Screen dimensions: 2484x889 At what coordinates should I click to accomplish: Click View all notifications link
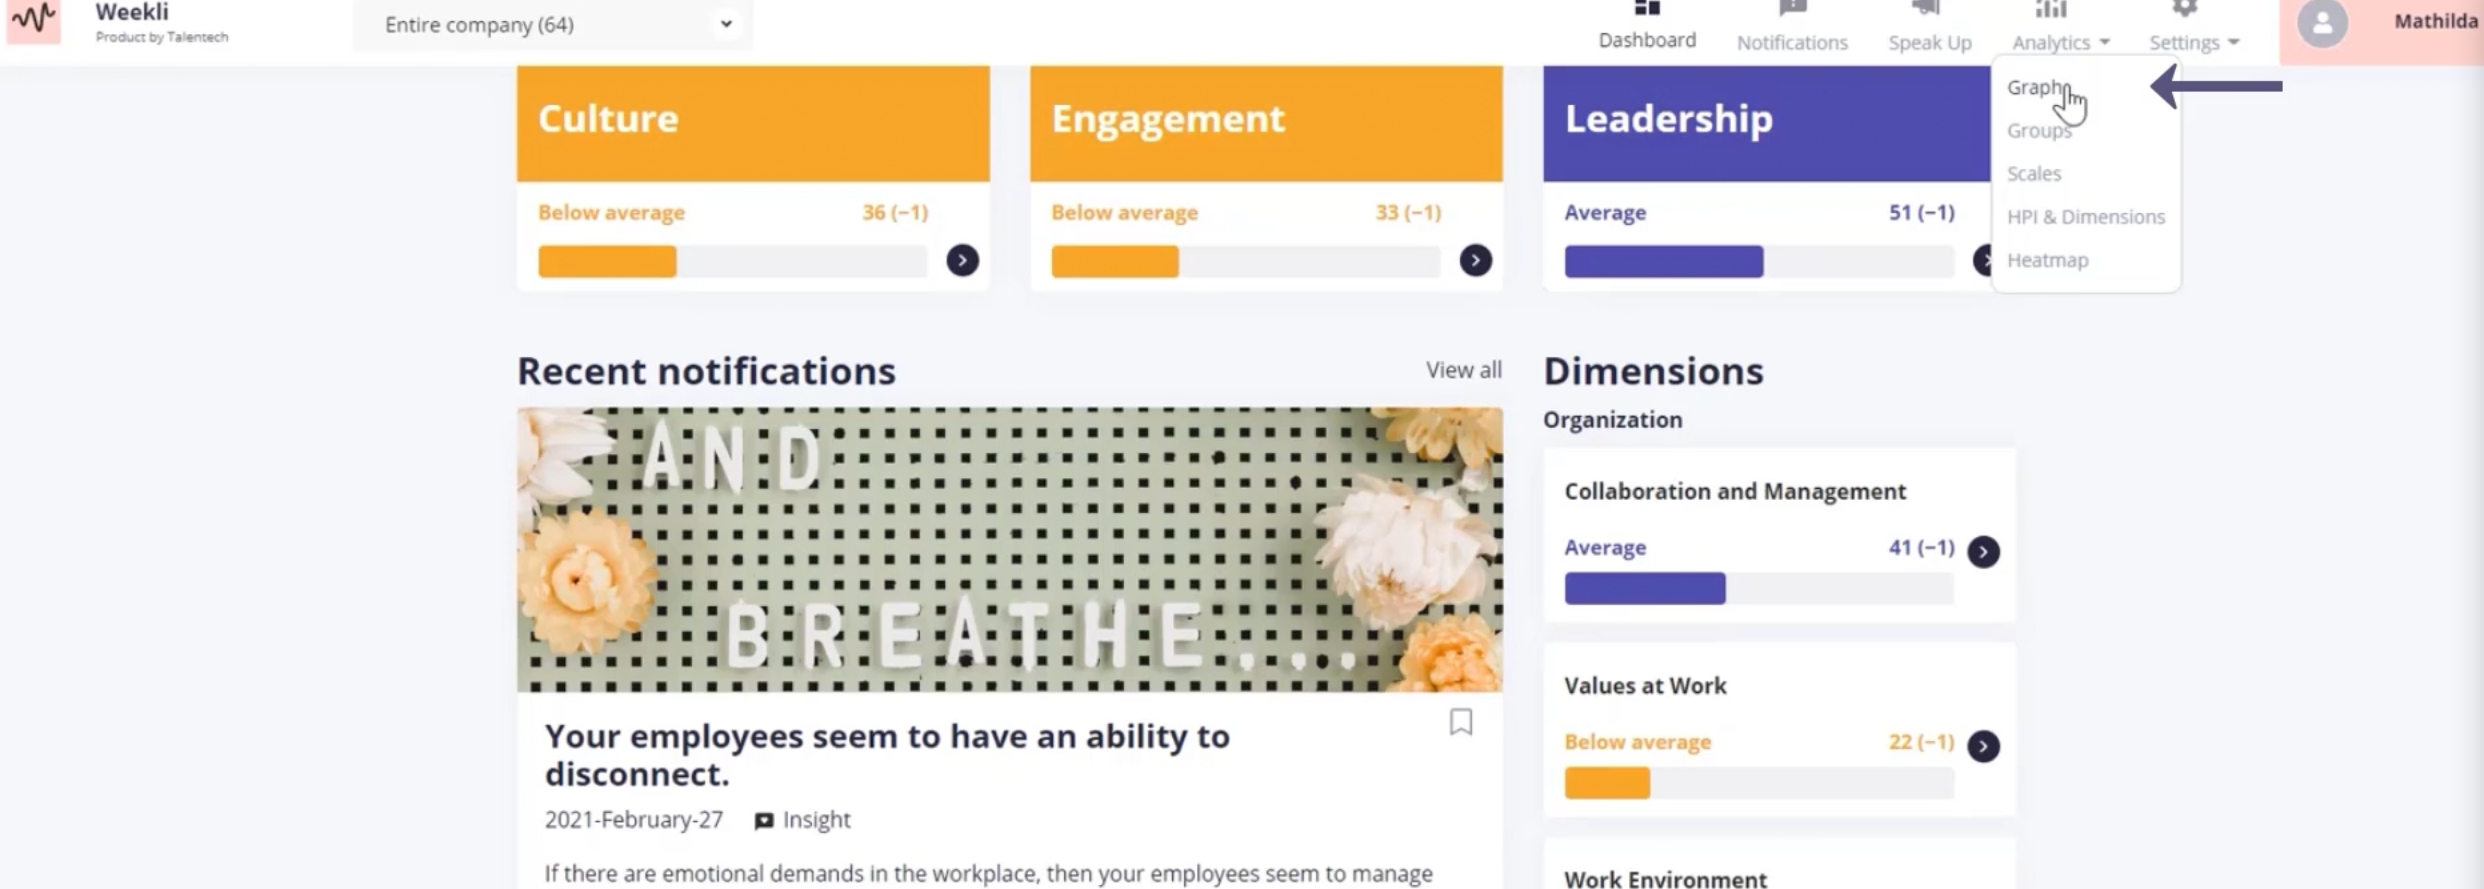click(1463, 370)
